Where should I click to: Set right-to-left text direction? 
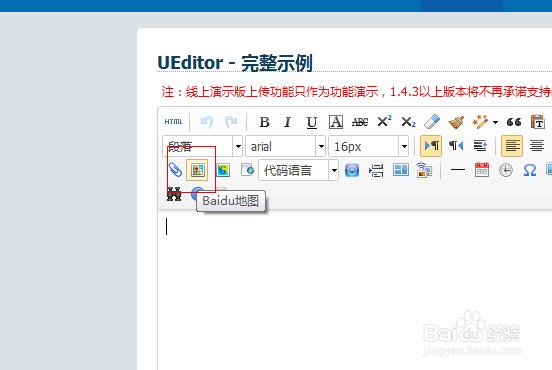tap(456, 146)
